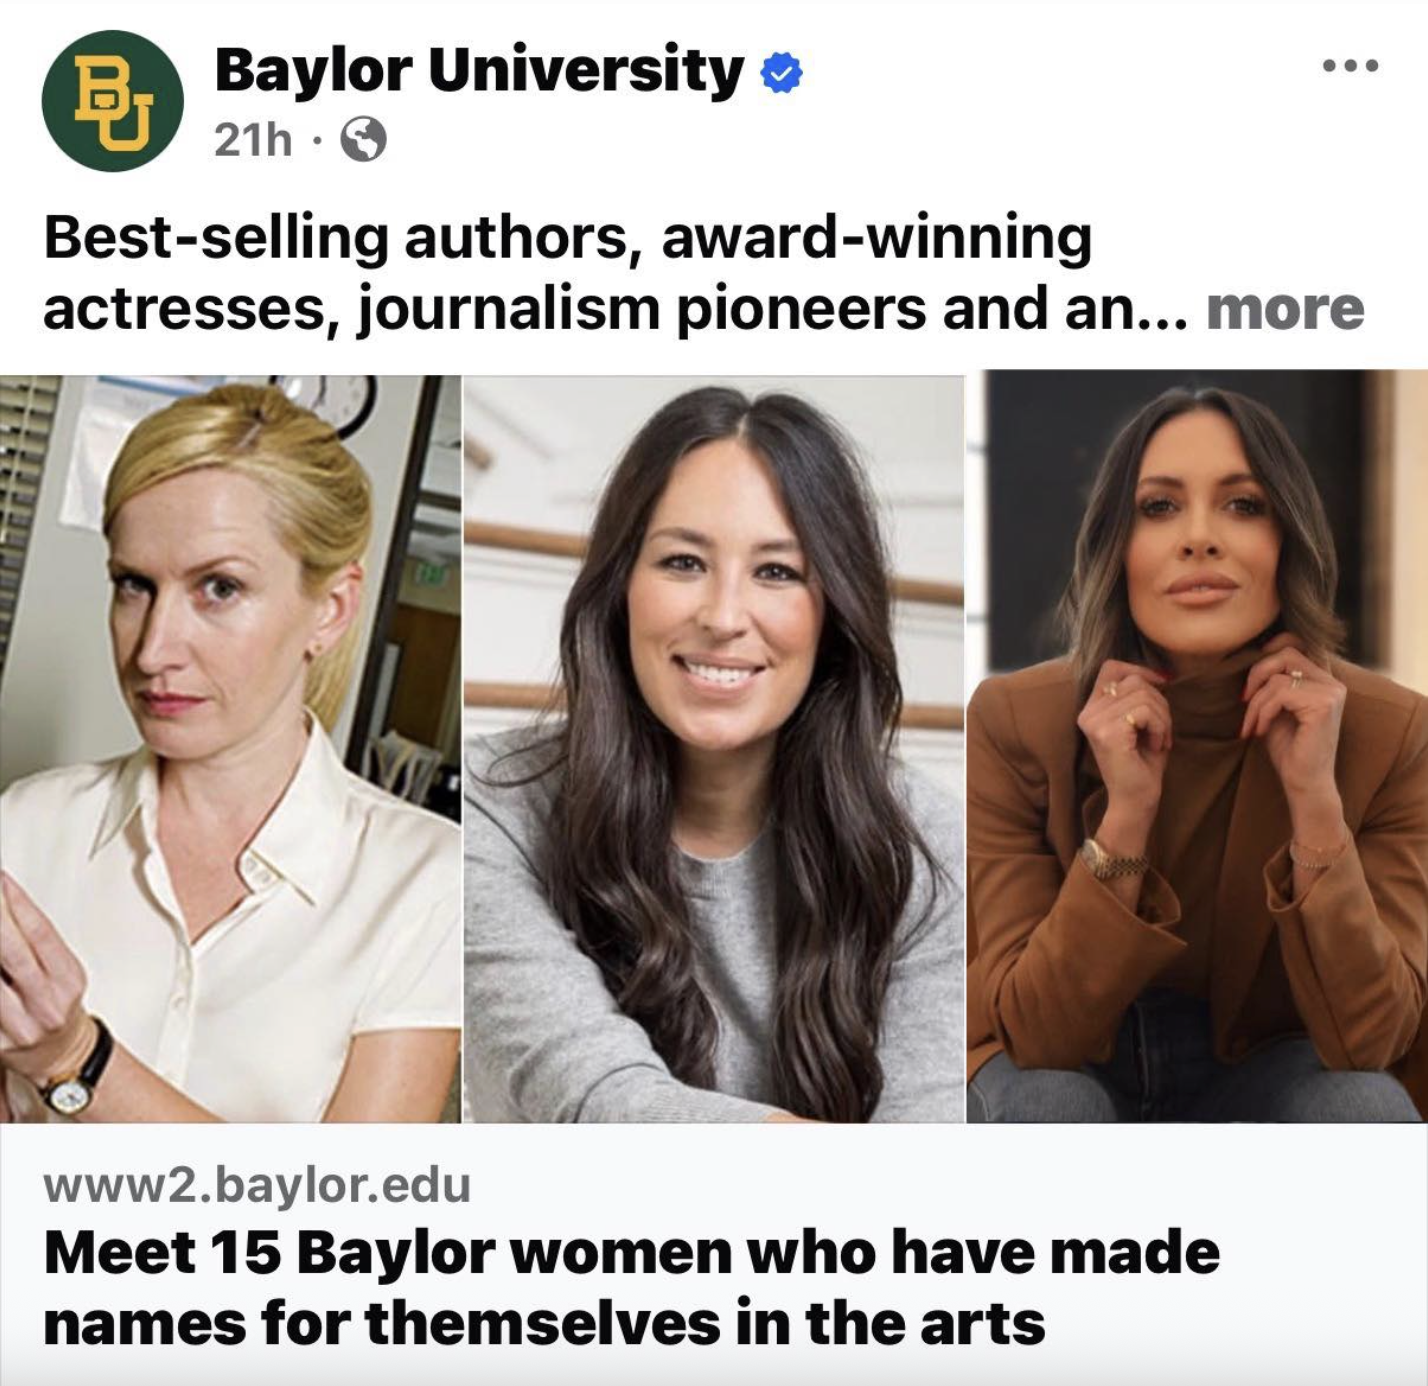Open photo of blonde woman in white blouse
This screenshot has width=1428, height=1386.
230,747
